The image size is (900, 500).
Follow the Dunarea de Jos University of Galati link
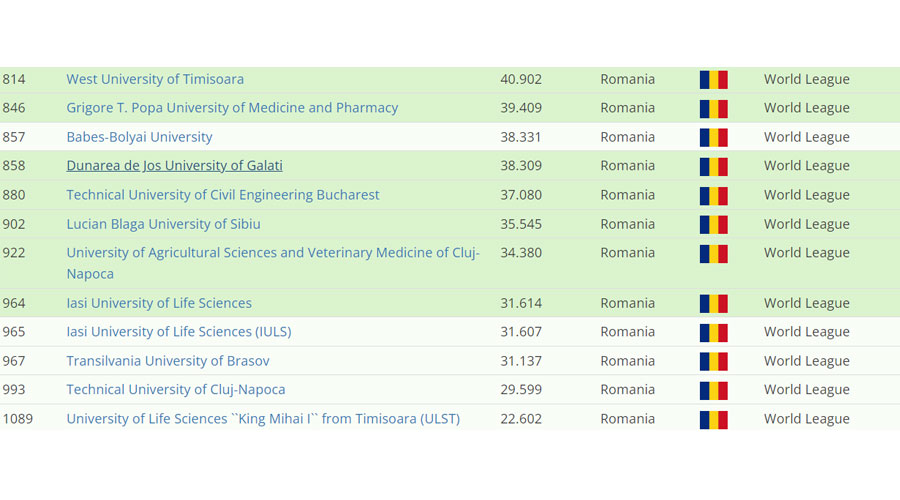(x=174, y=166)
